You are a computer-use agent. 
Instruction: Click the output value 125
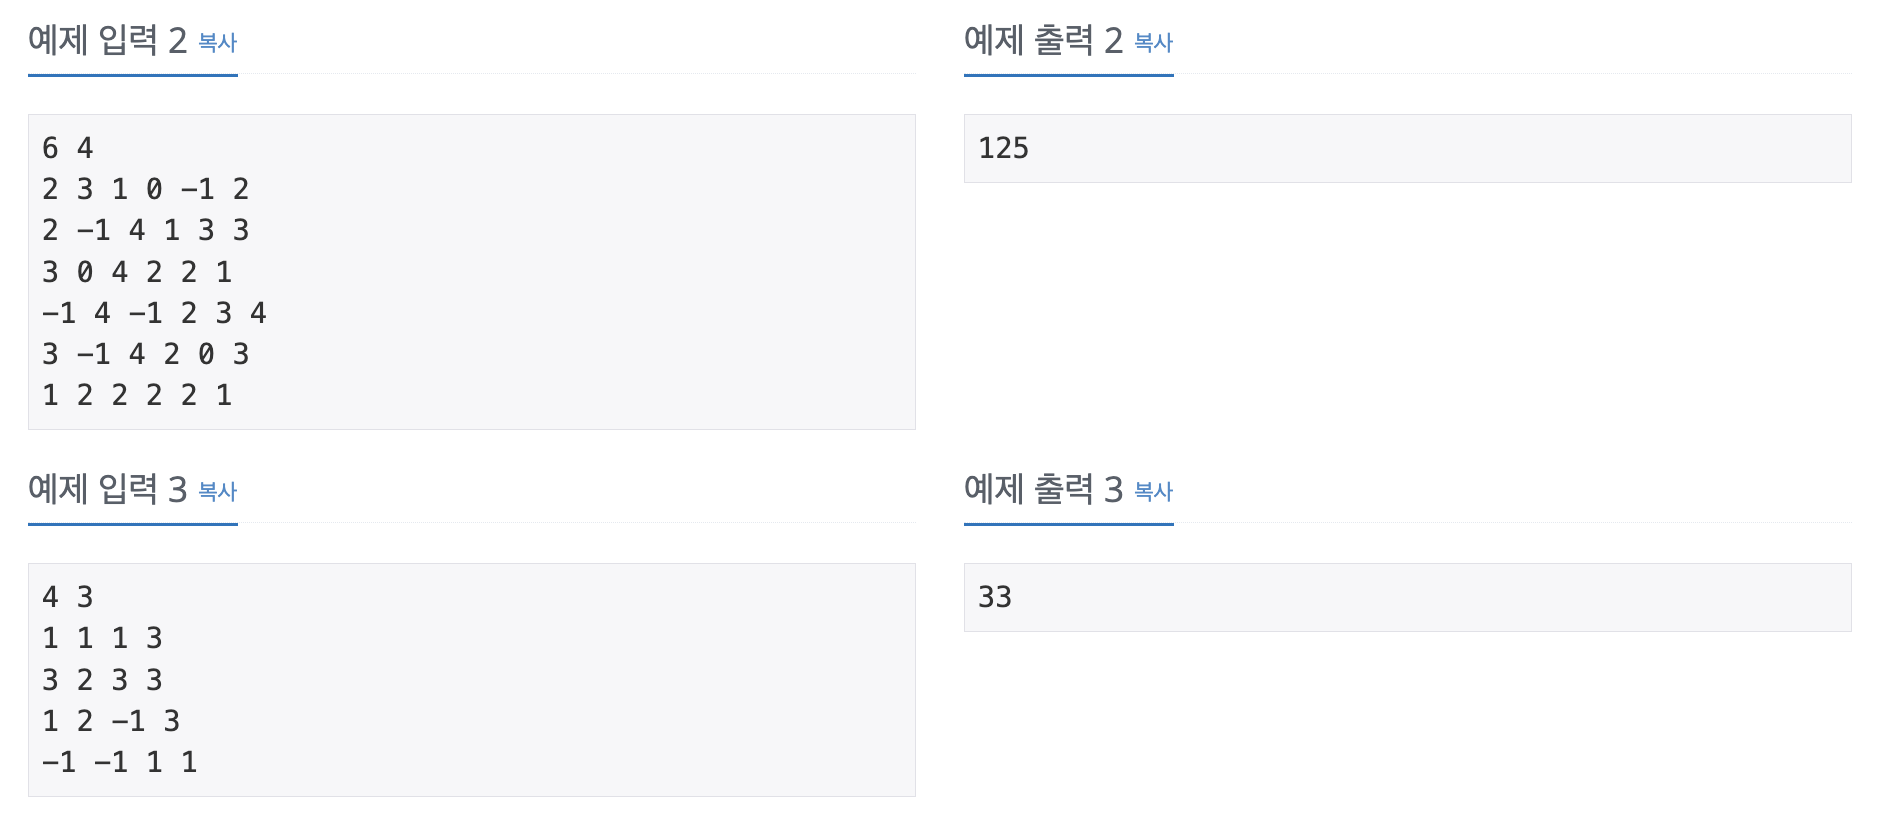click(x=1005, y=147)
